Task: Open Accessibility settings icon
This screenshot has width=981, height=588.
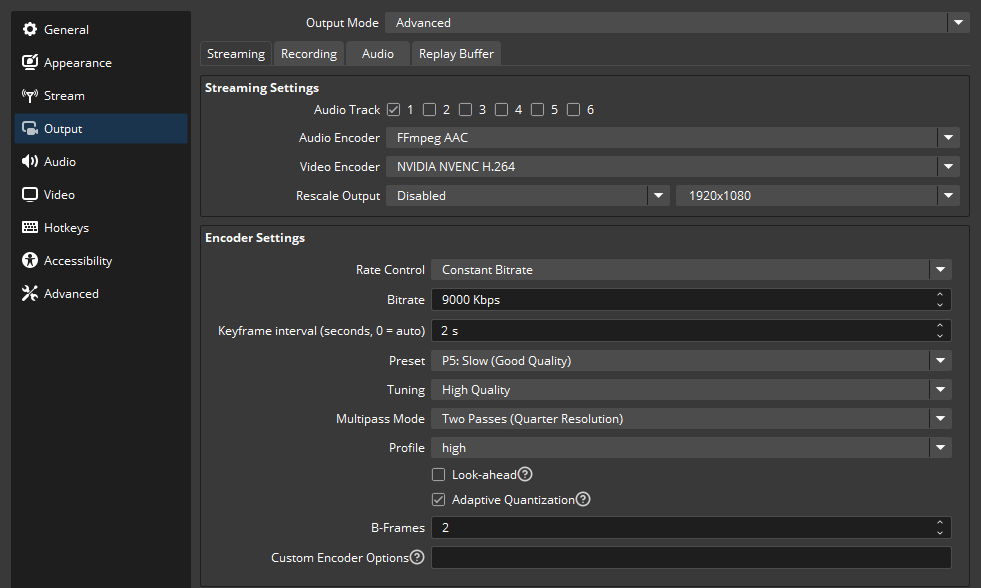Action: pos(30,261)
